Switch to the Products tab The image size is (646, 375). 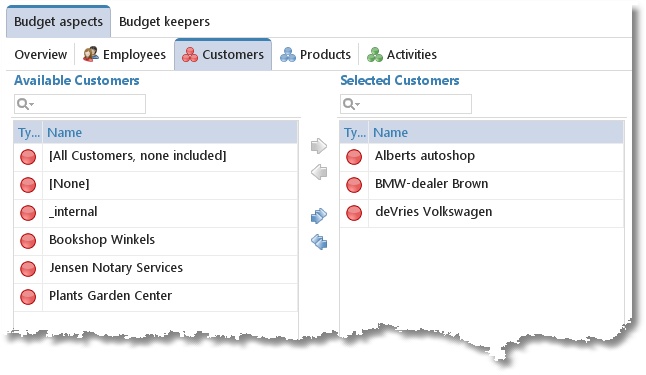[315, 54]
